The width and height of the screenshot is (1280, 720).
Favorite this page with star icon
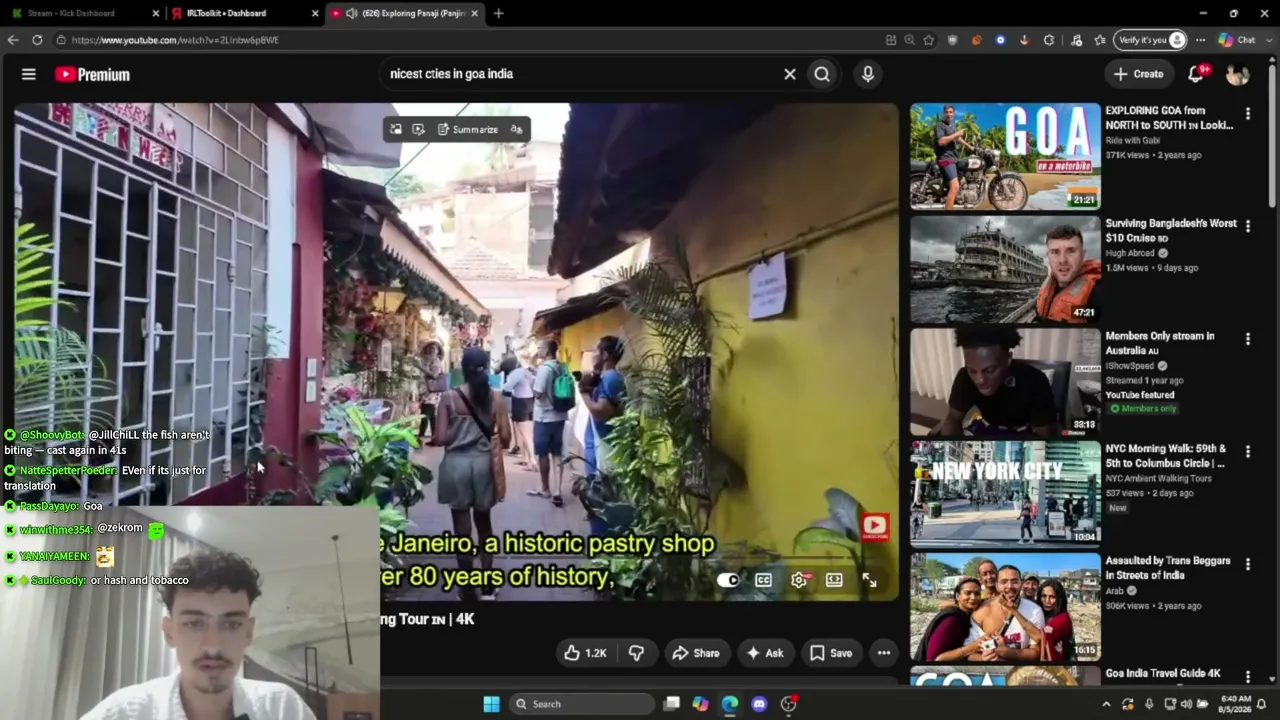coord(929,40)
